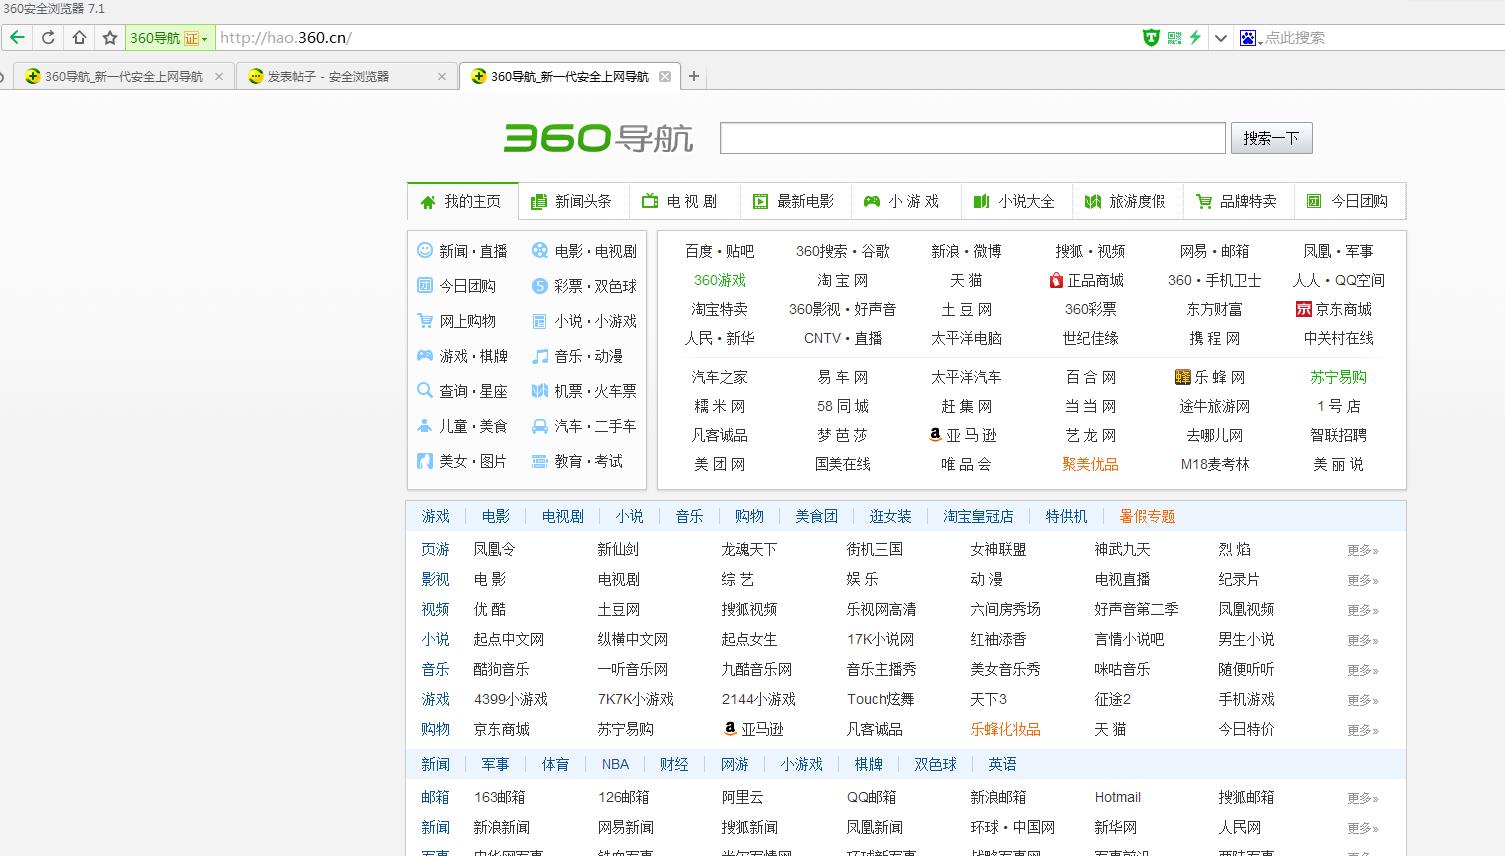Screen dimensions: 1505x856
Task: Open the 今日团购 tab with calendar icon
Action: click(1349, 201)
